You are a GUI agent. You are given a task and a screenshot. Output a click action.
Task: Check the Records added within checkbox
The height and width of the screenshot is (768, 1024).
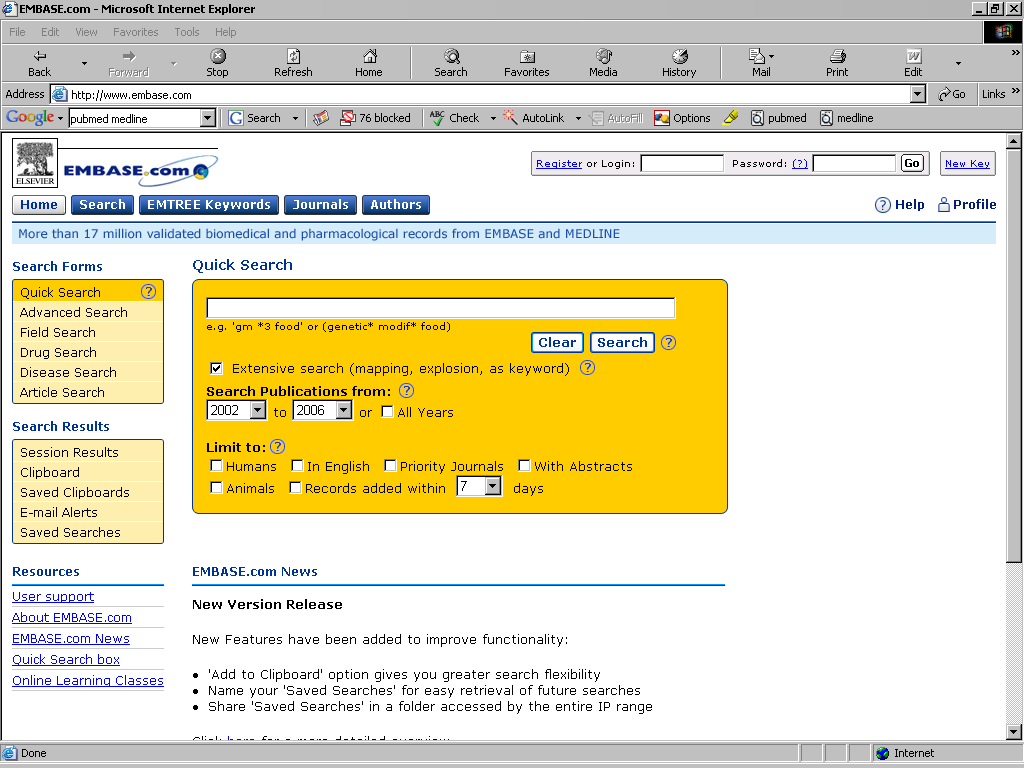pos(295,488)
